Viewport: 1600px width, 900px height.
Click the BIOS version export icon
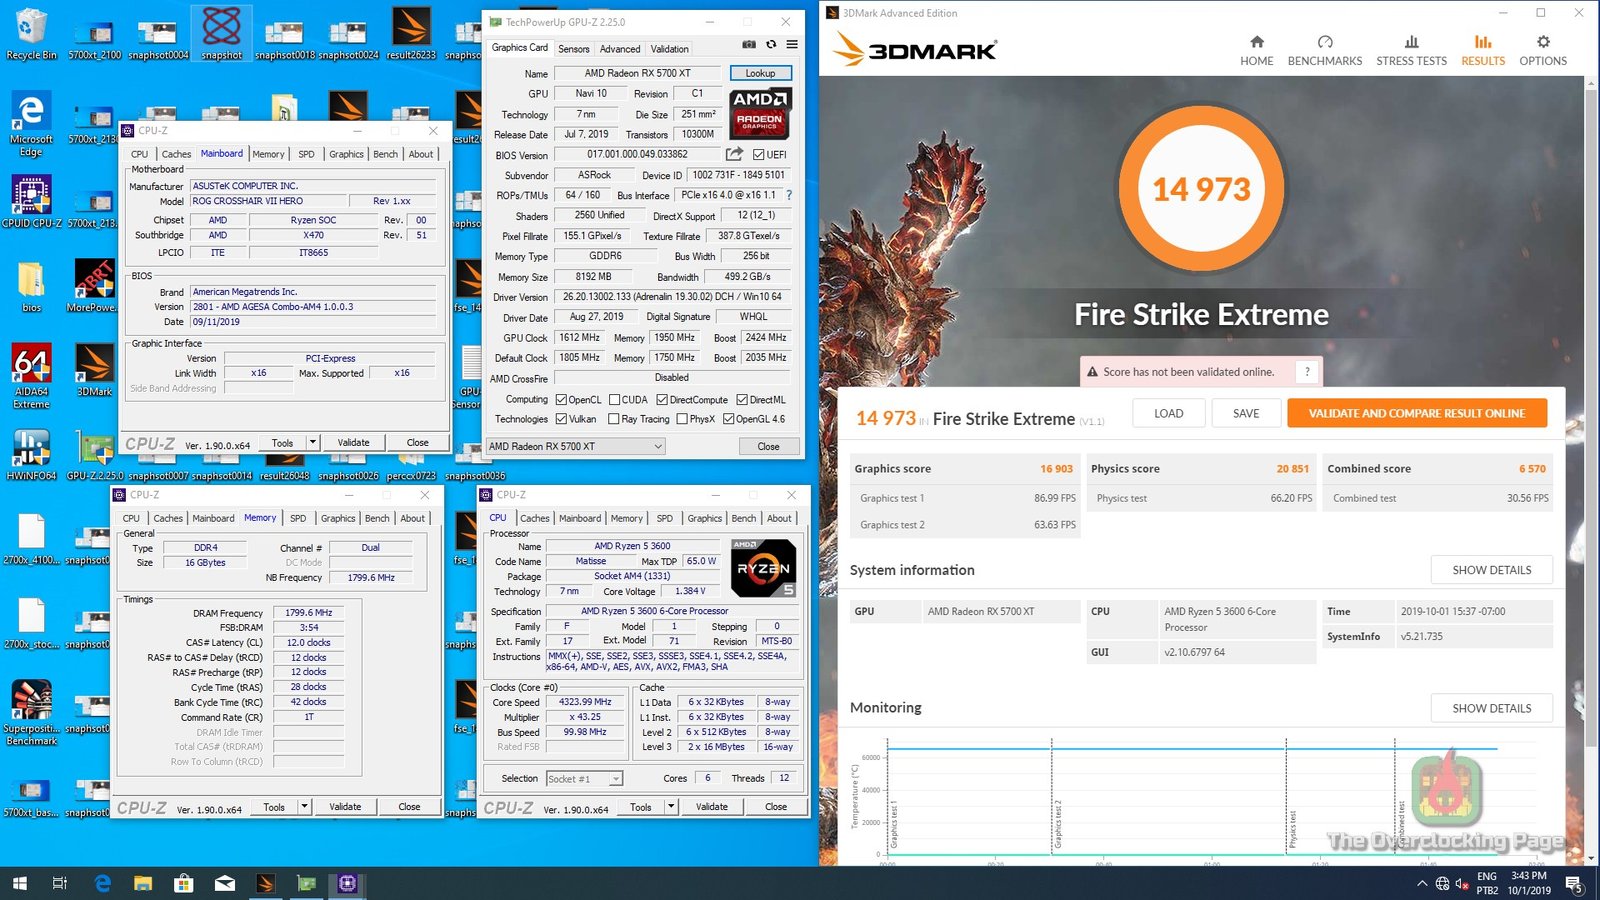tap(734, 154)
